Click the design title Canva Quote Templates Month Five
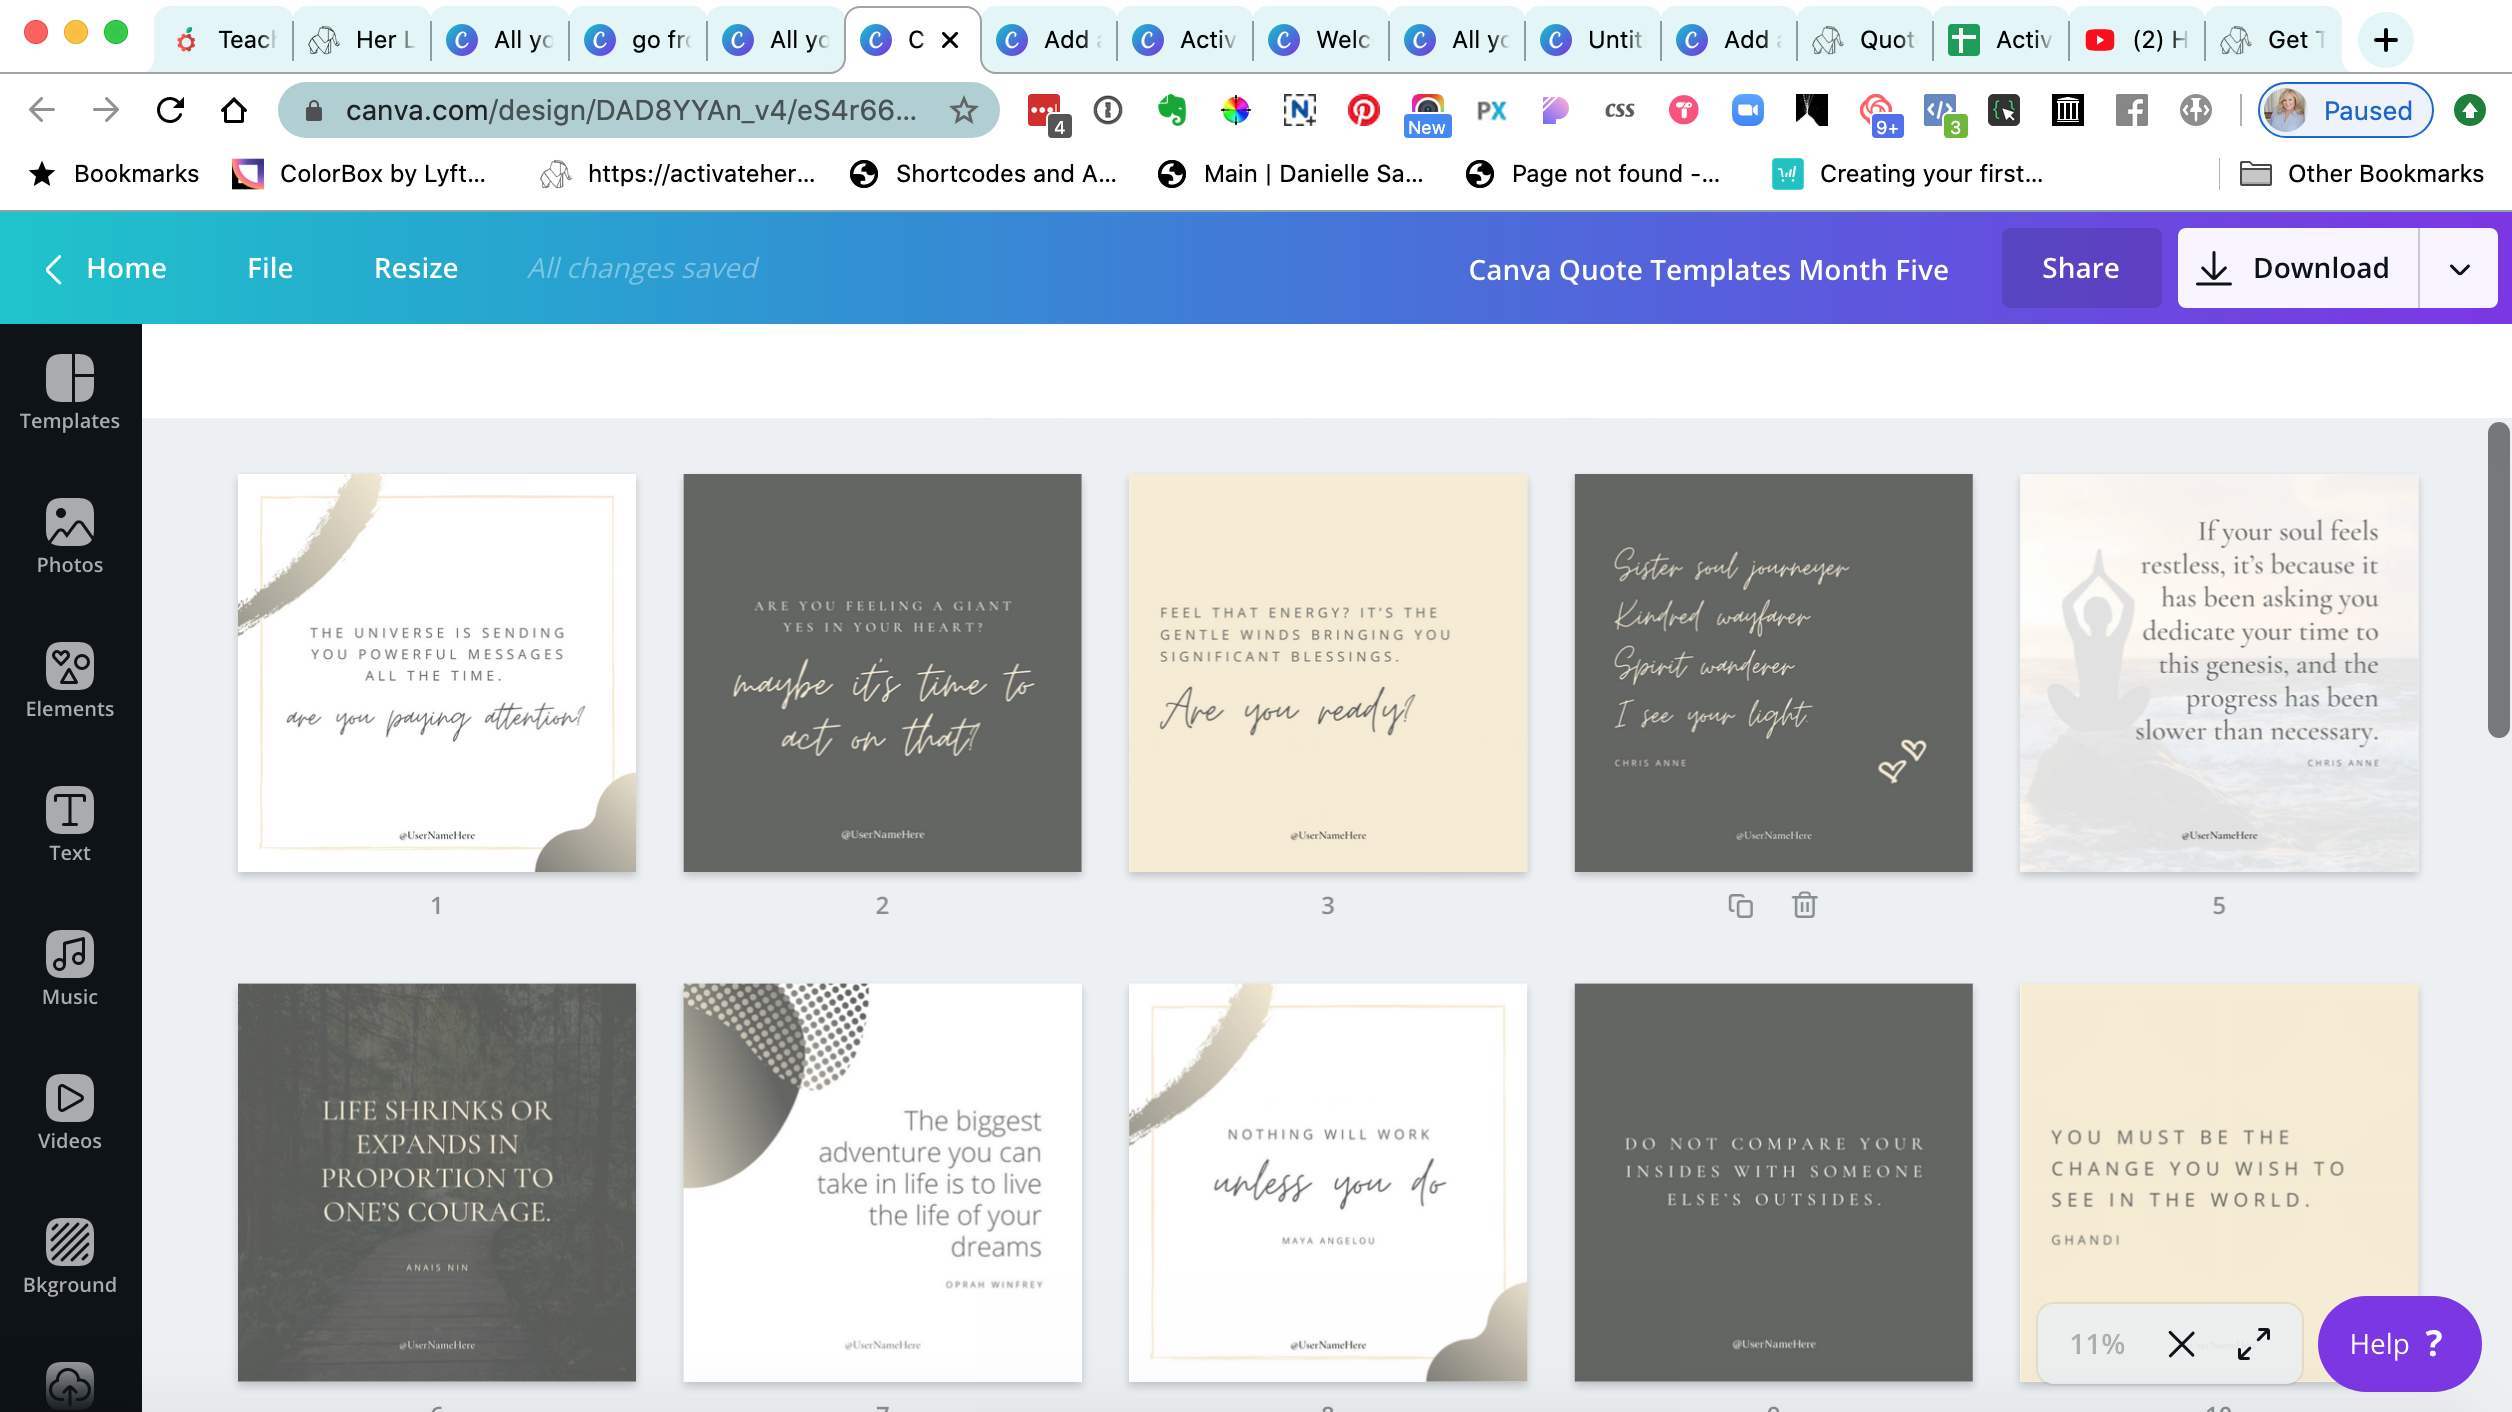 coord(1708,269)
